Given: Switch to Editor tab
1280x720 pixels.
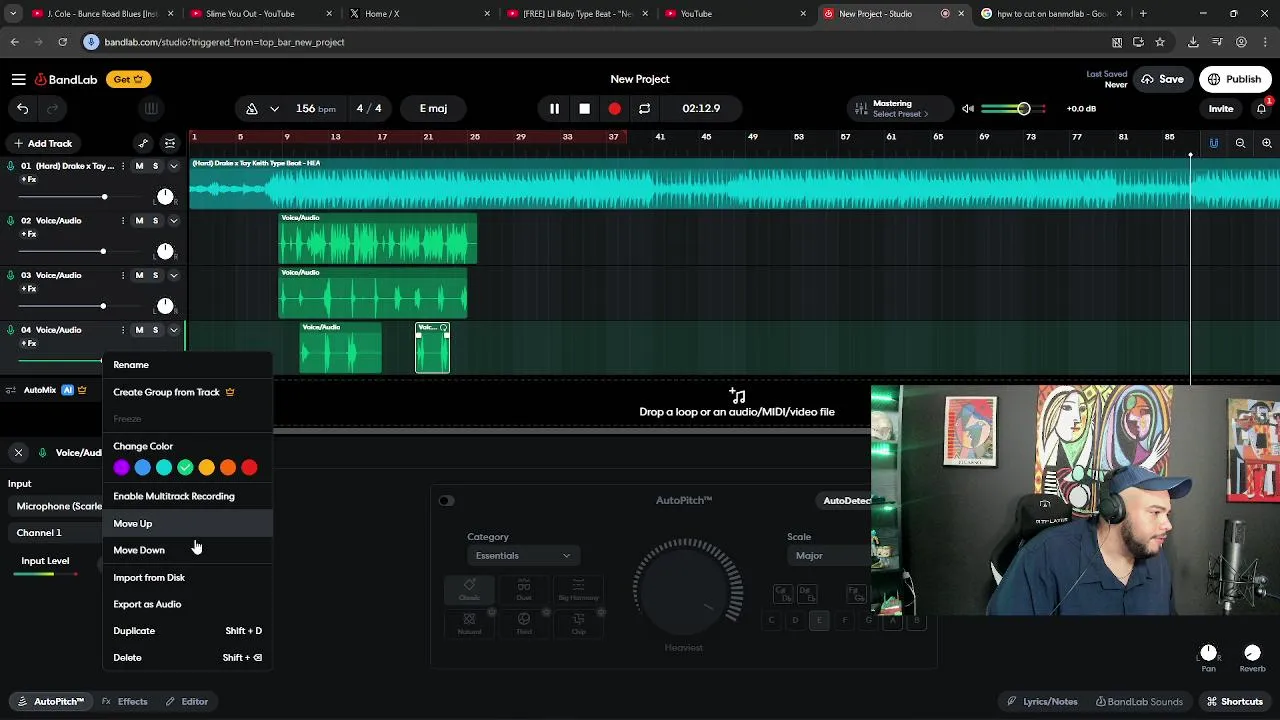Looking at the screenshot, I should coord(187,701).
